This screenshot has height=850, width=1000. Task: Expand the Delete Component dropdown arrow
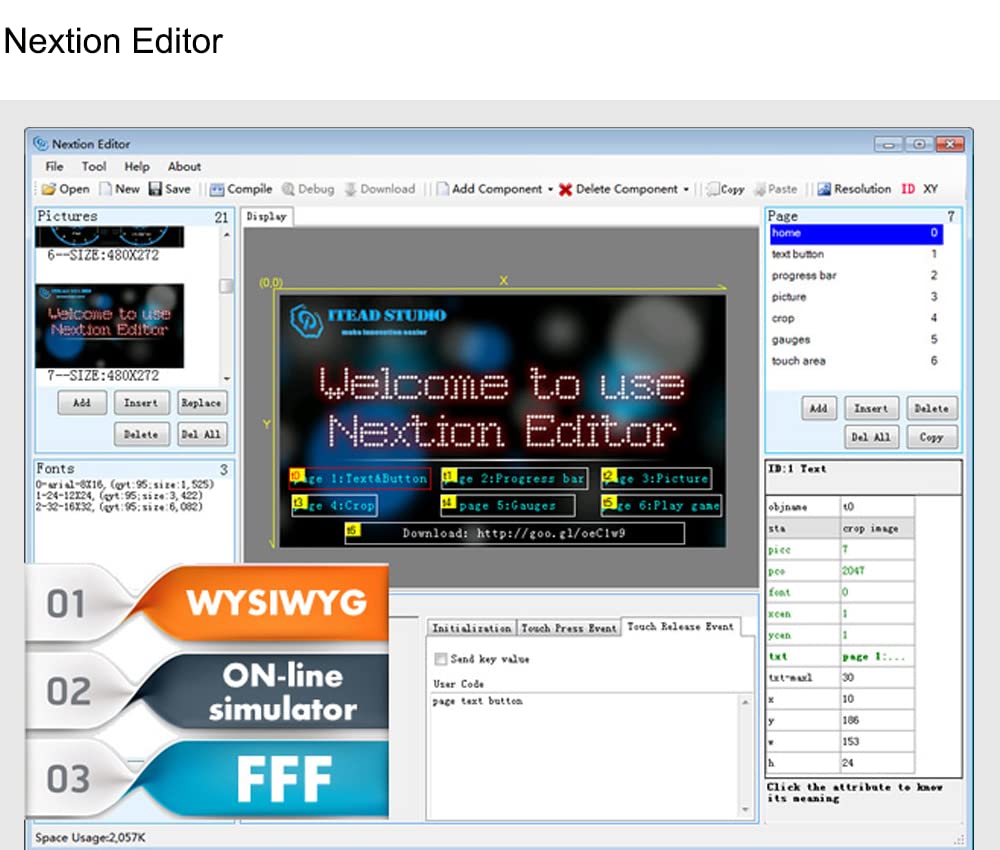point(686,189)
